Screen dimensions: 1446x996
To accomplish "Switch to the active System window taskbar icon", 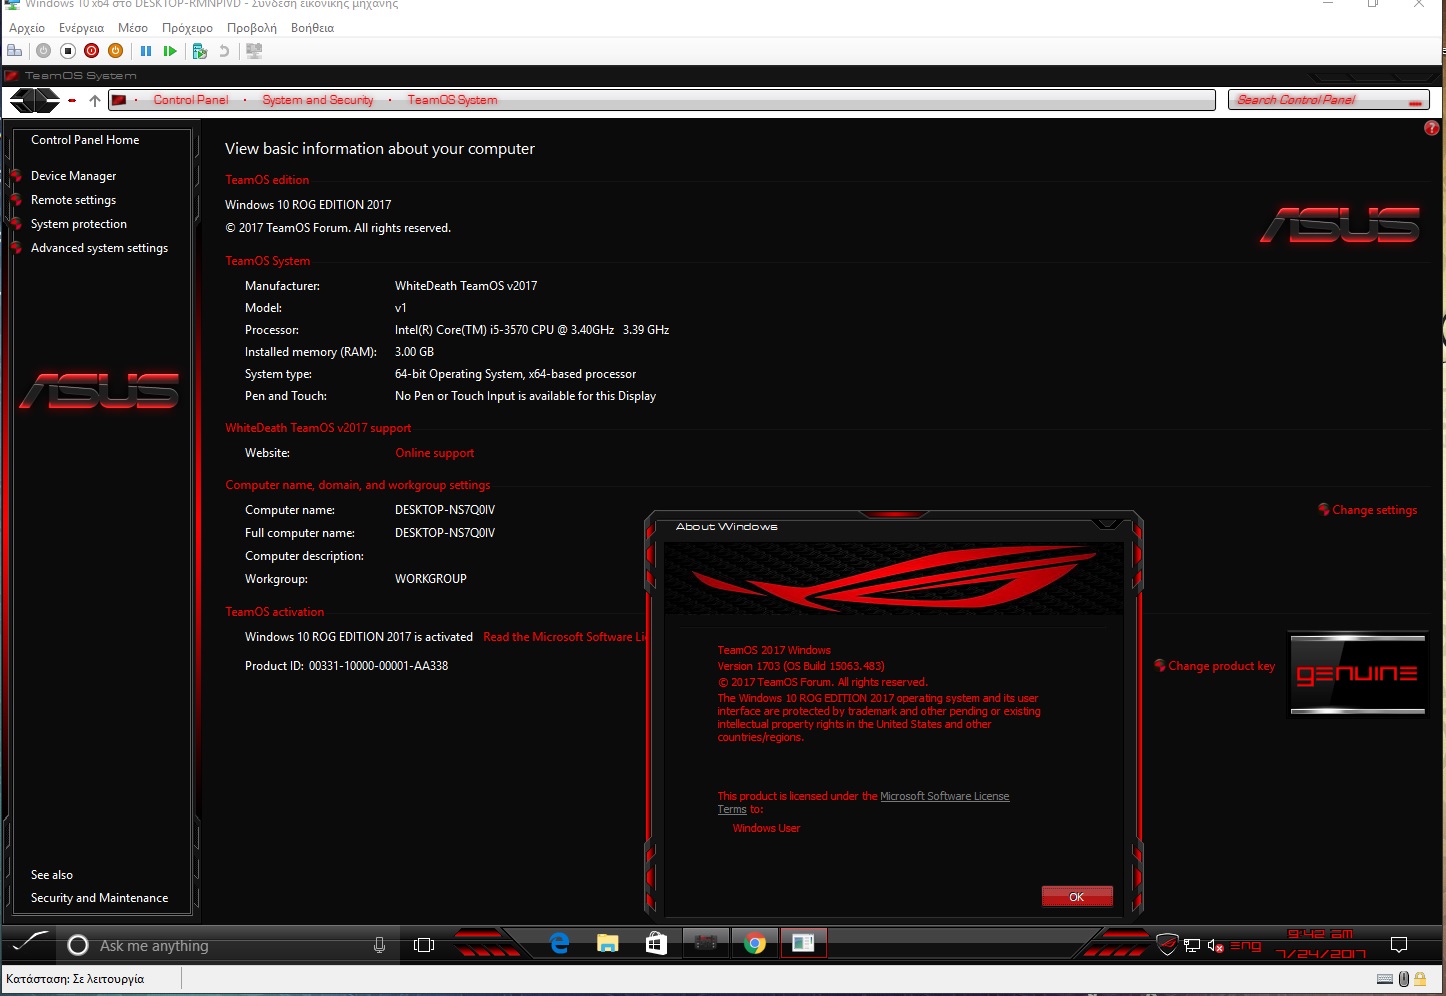I will pos(803,943).
